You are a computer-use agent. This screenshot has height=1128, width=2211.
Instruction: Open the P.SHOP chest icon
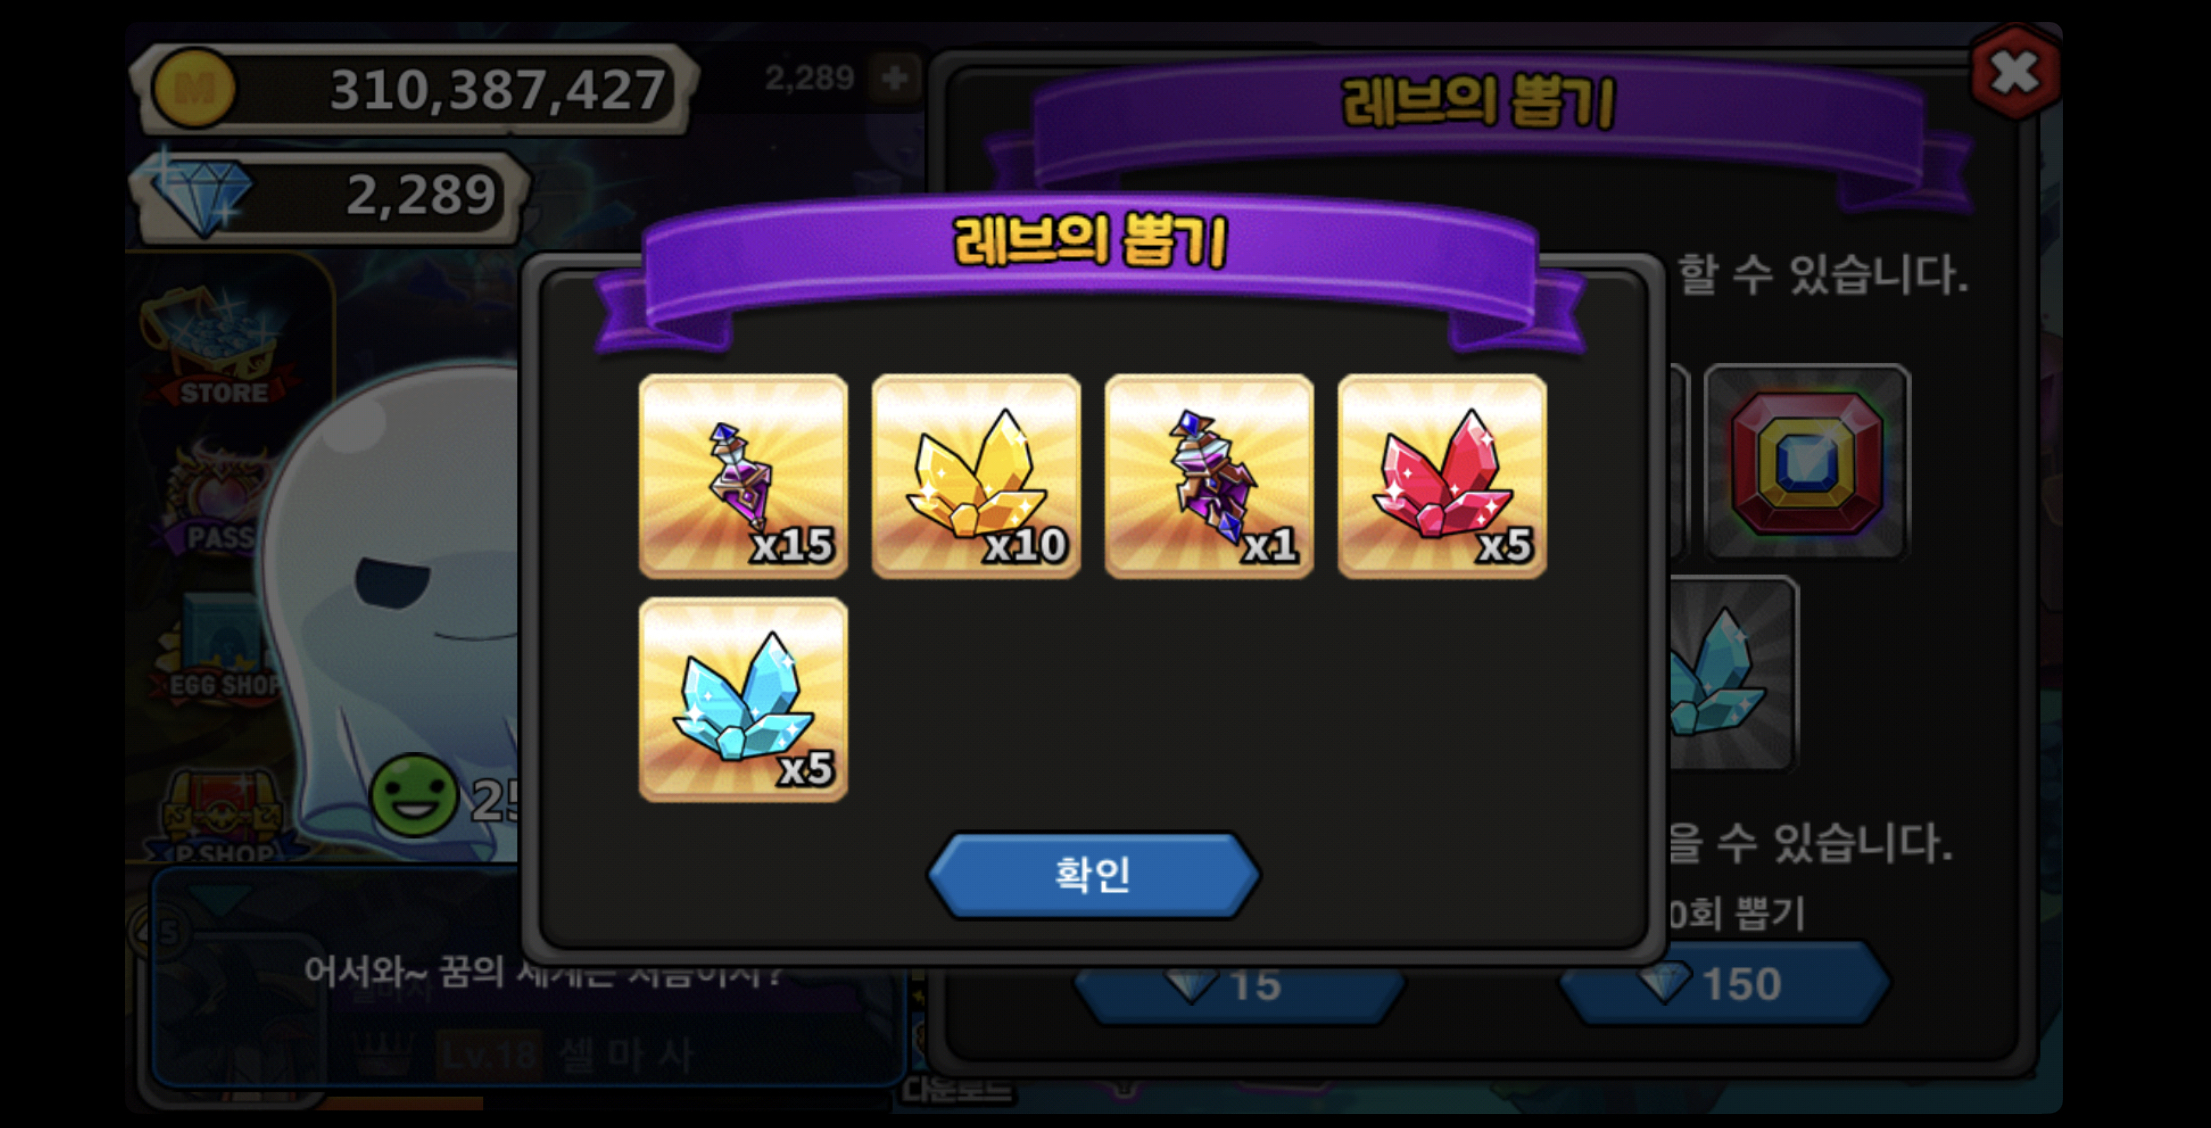222,815
